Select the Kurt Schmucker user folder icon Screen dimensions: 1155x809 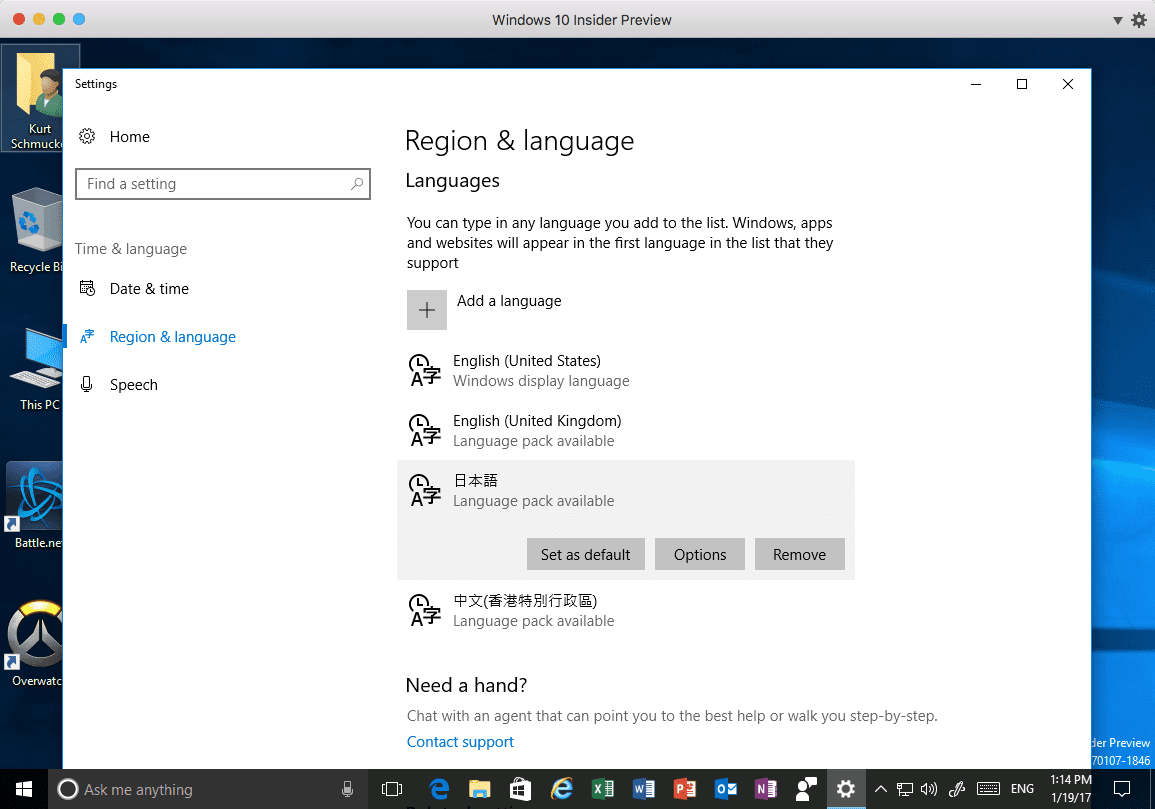point(34,98)
